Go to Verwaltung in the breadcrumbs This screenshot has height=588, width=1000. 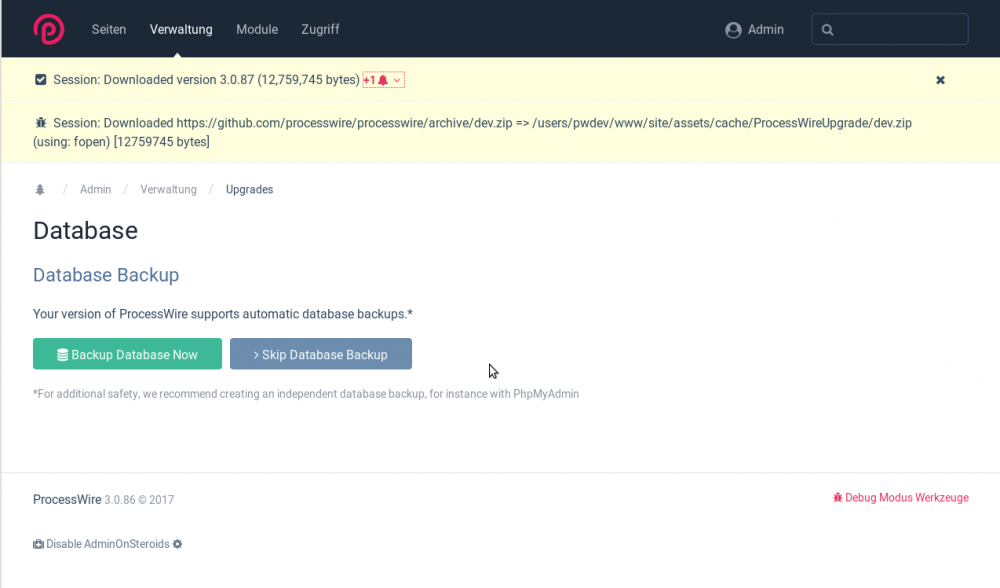click(168, 190)
